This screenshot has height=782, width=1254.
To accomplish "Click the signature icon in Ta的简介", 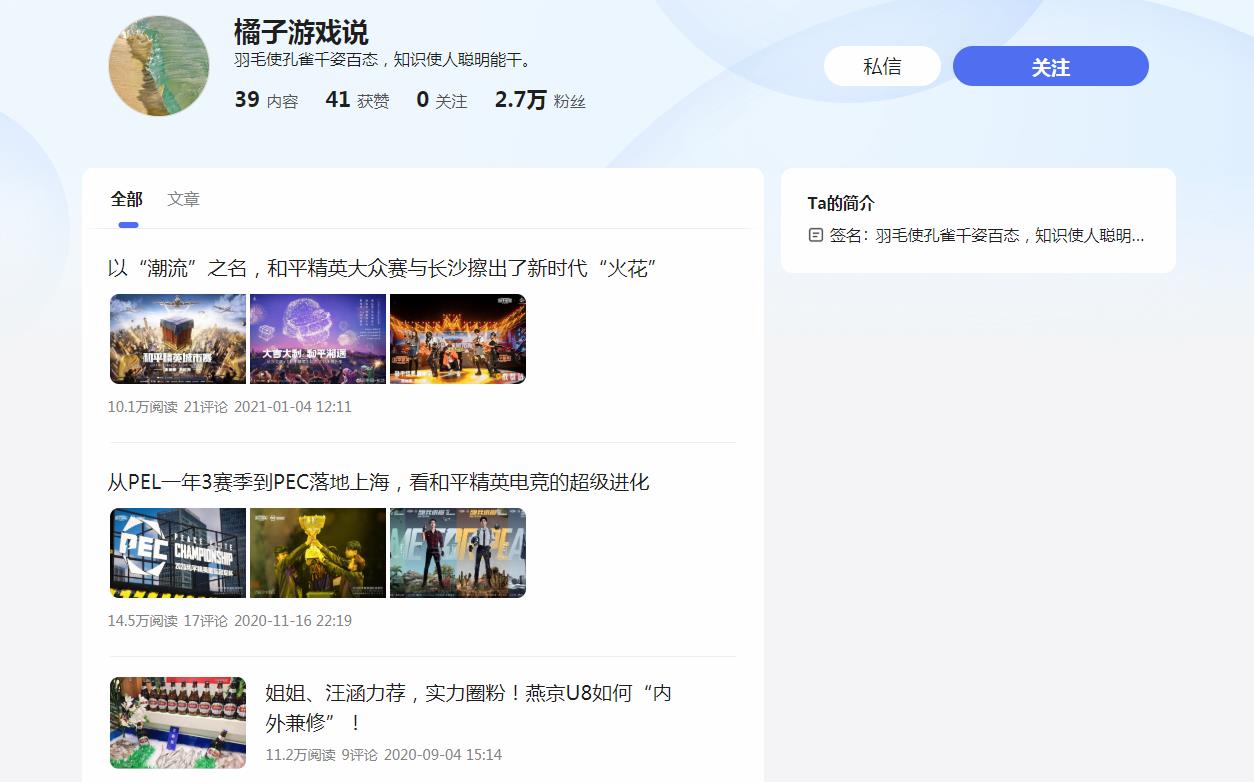I will 816,235.
